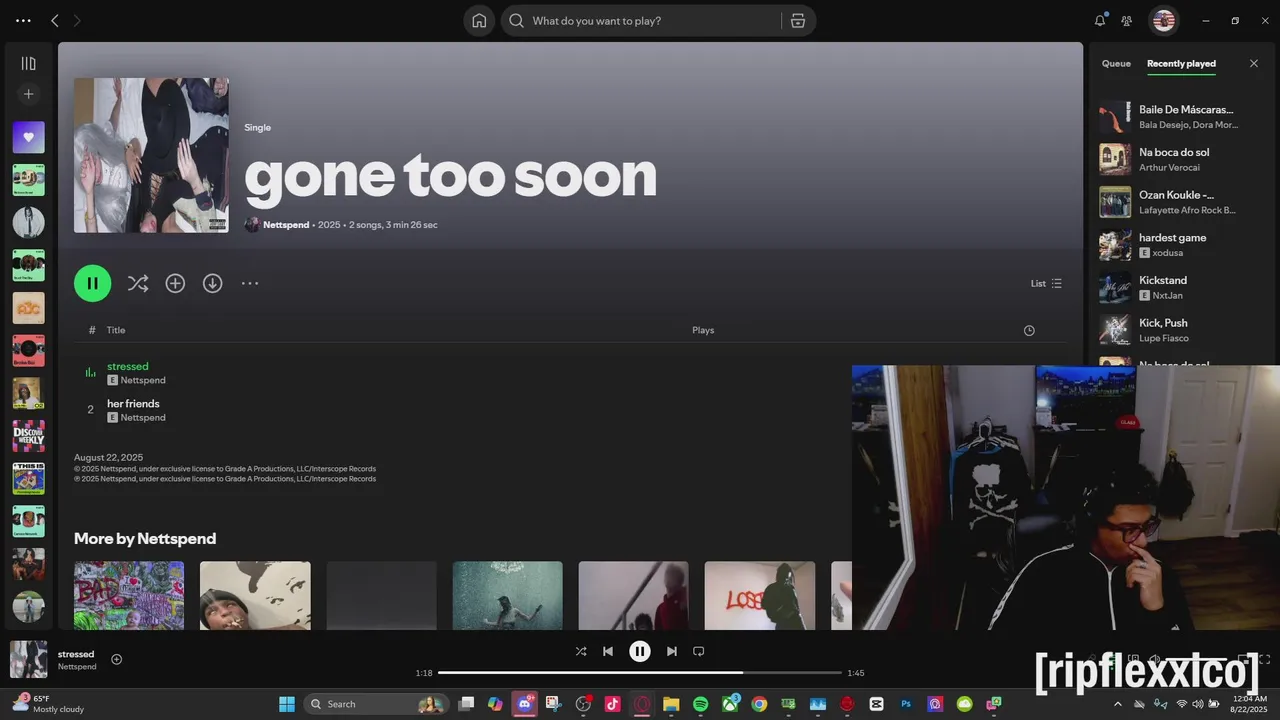Open Nettspend artist link in album header
1280x720 pixels.
point(286,225)
